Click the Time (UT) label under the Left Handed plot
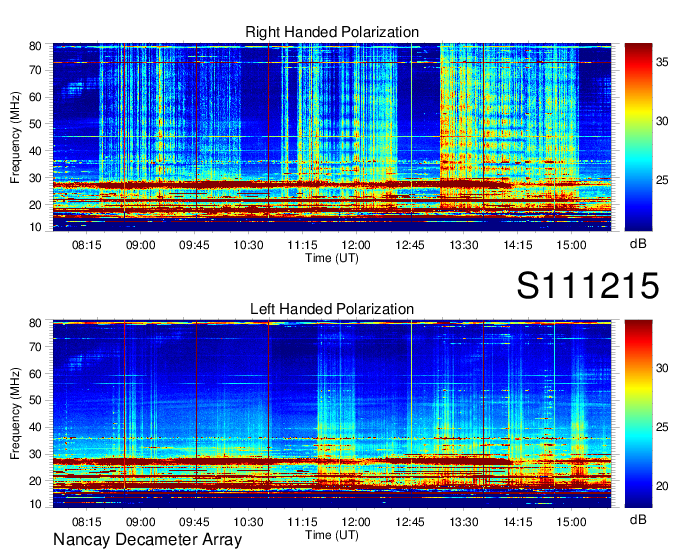680x552 pixels. (332, 535)
